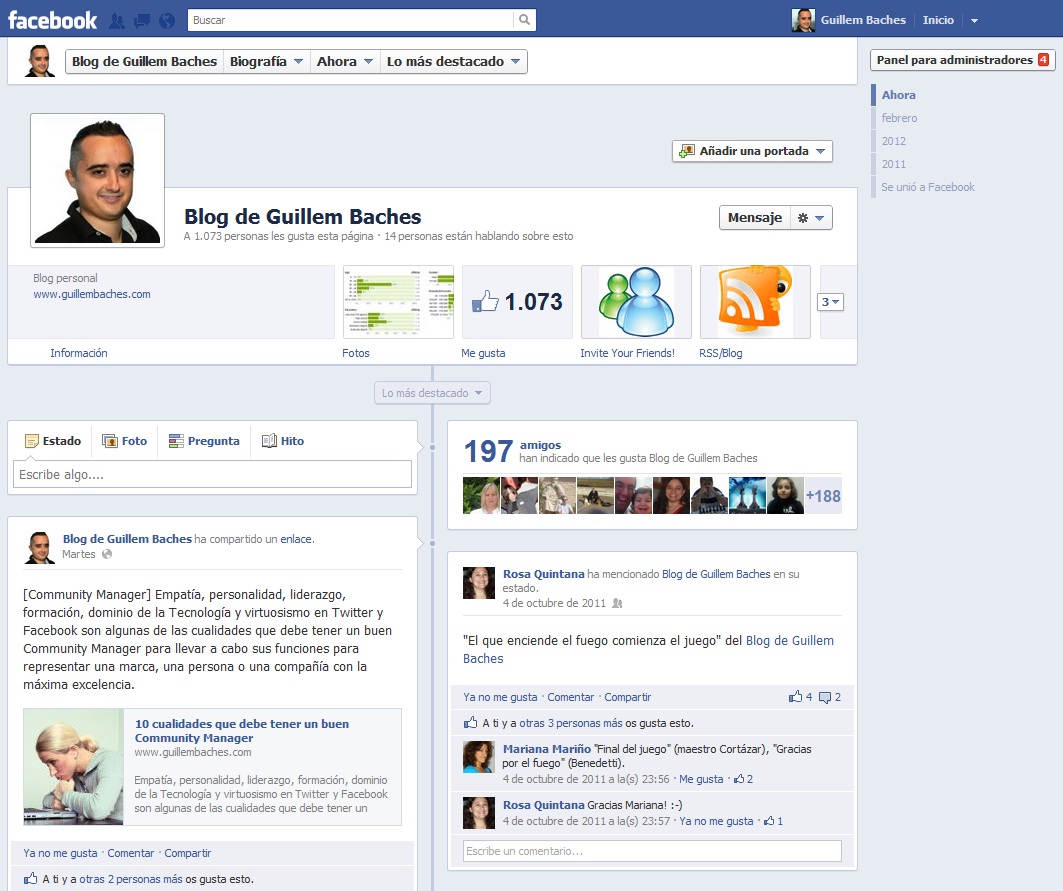The width and height of the screenshot is (1063, 891).
Task: Click the Escribe un comentario field
Action: [652, 851]
